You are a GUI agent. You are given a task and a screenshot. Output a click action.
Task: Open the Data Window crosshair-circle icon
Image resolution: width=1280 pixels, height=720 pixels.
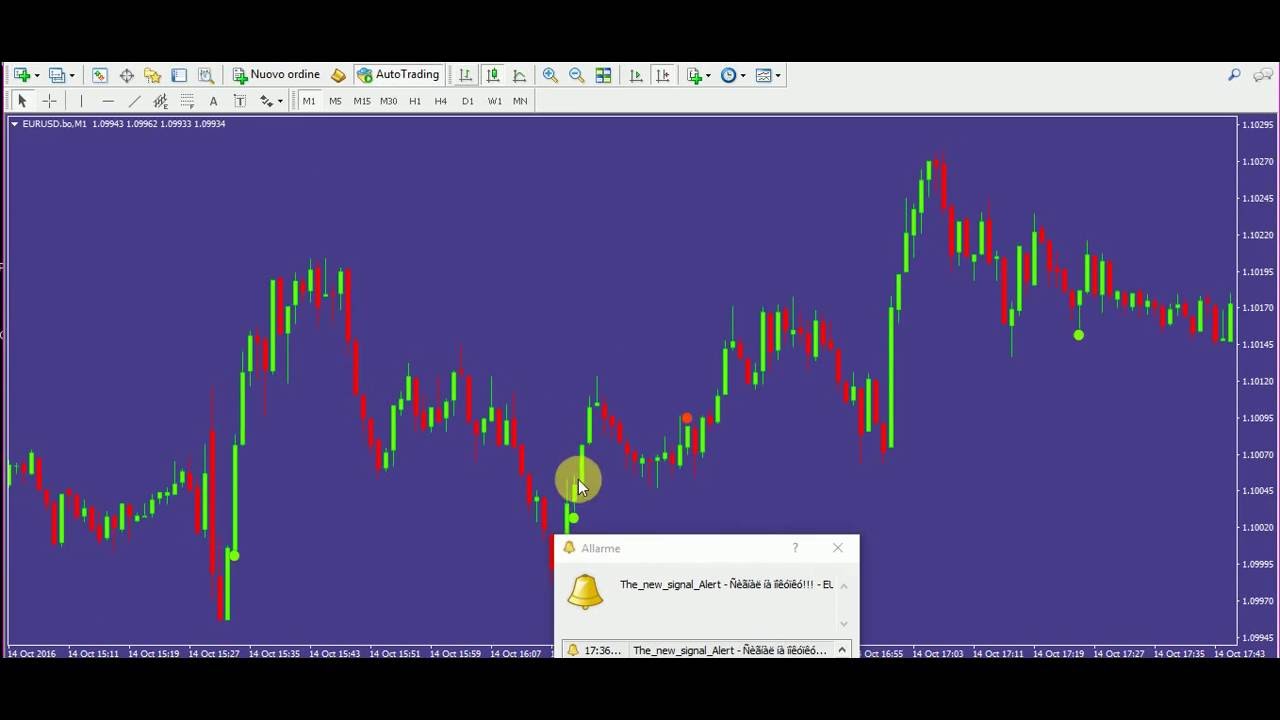point(127,75)
